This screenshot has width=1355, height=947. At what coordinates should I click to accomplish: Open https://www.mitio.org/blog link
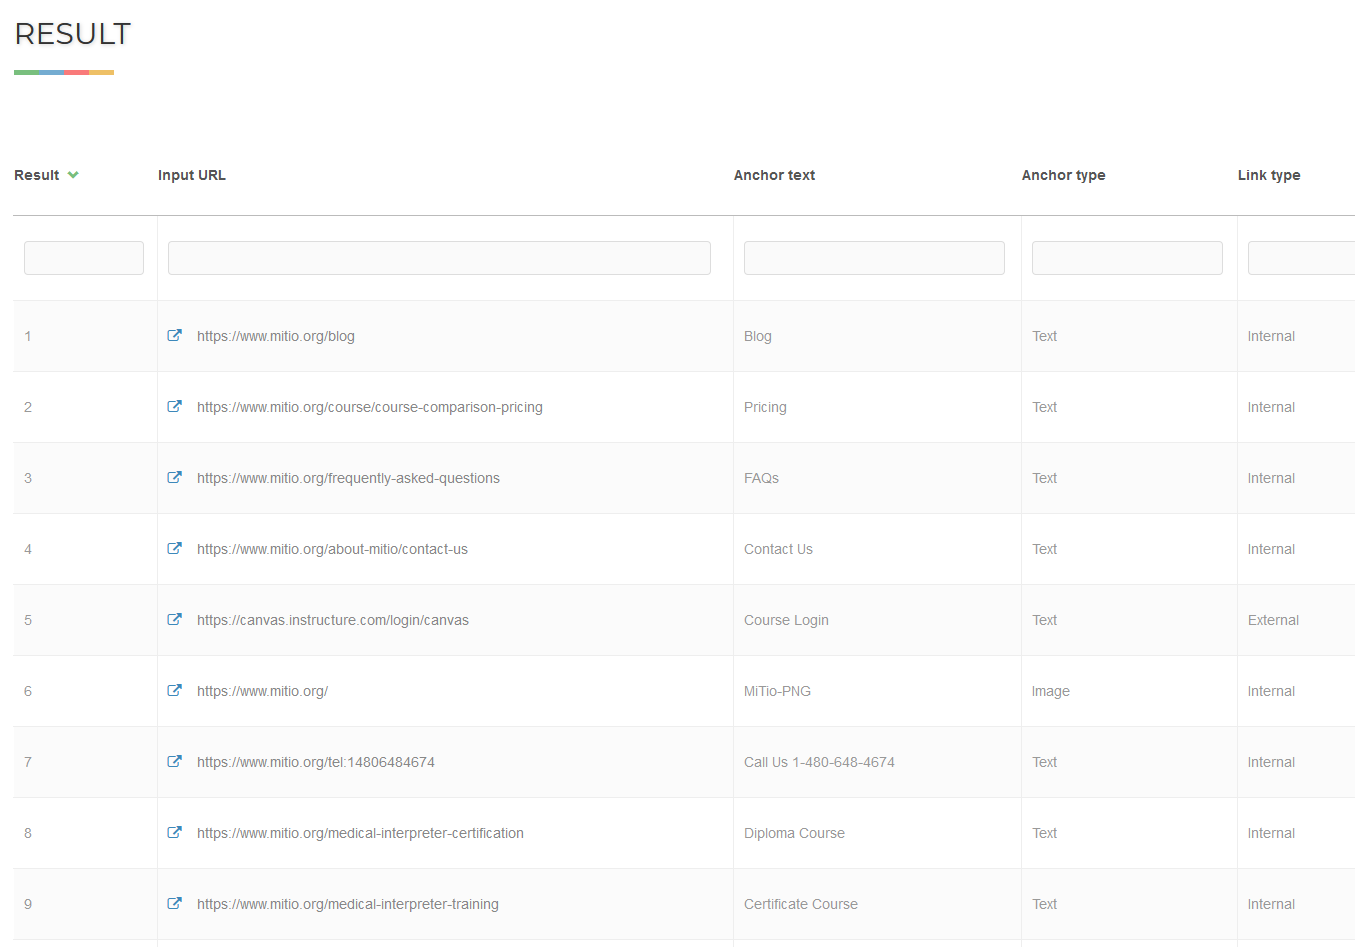[276, 336]
